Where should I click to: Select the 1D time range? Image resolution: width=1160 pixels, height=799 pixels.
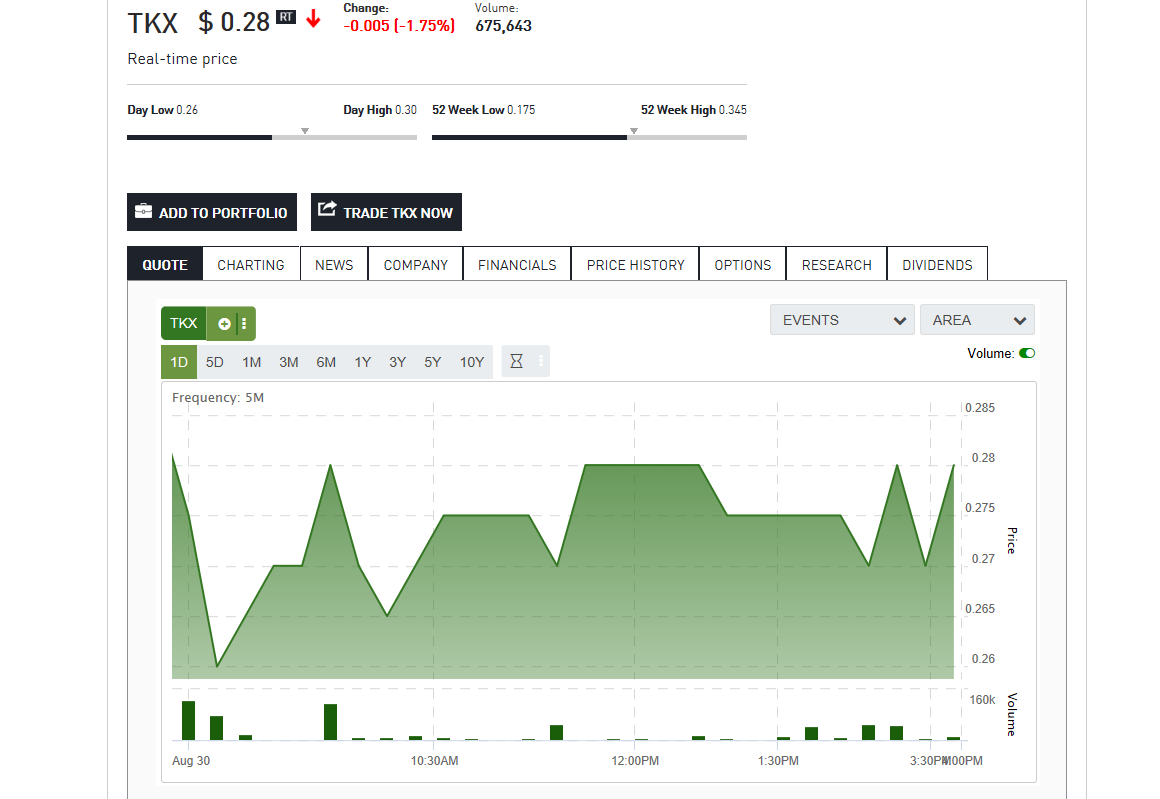coord(178,361)
